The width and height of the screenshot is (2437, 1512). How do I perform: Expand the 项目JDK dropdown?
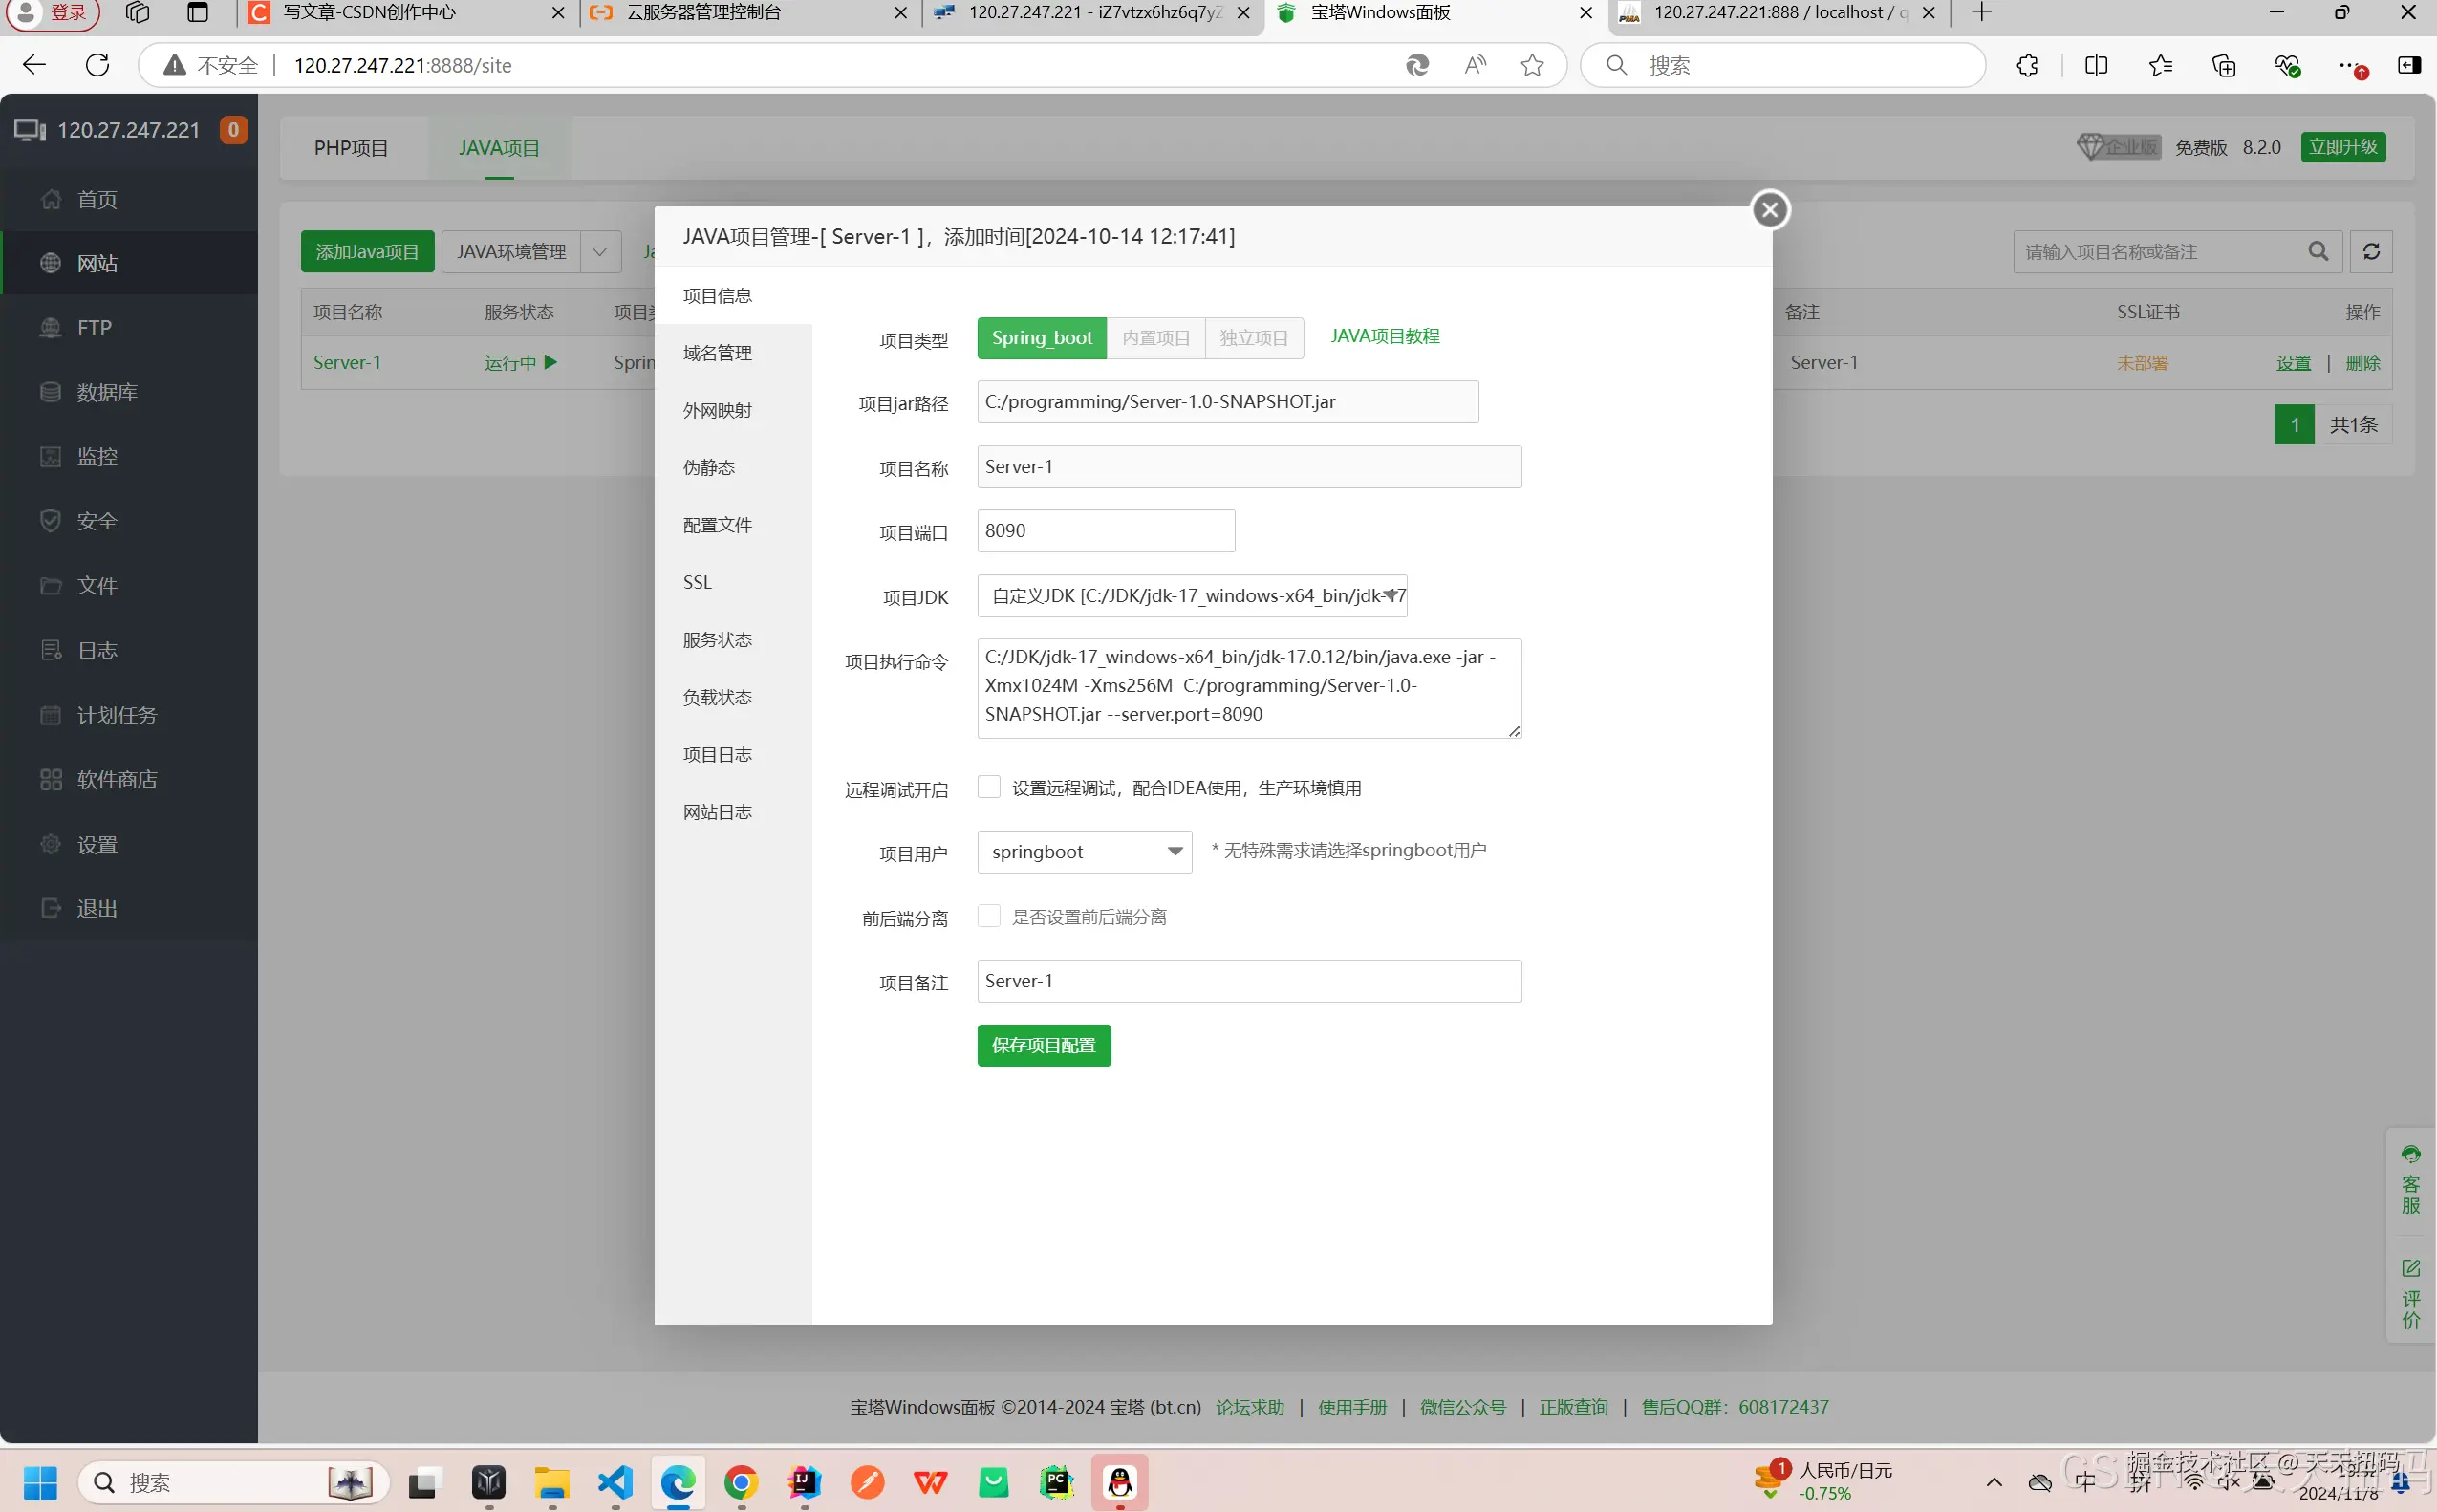coord(1191,596)
